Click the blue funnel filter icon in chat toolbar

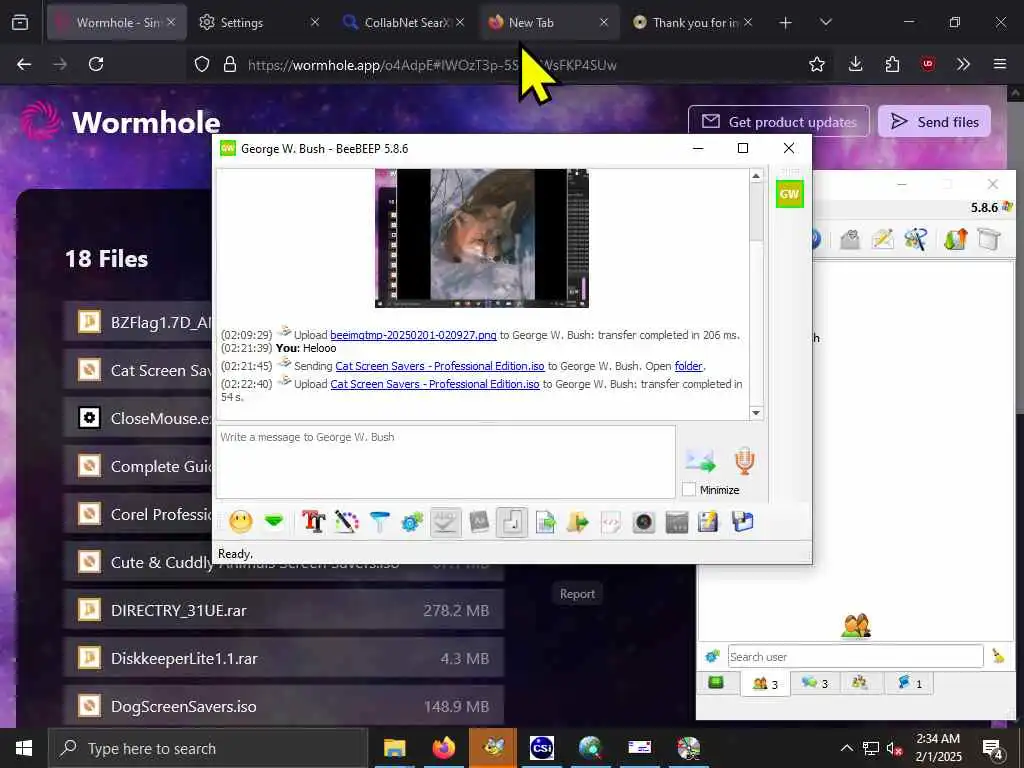[379, 522]
